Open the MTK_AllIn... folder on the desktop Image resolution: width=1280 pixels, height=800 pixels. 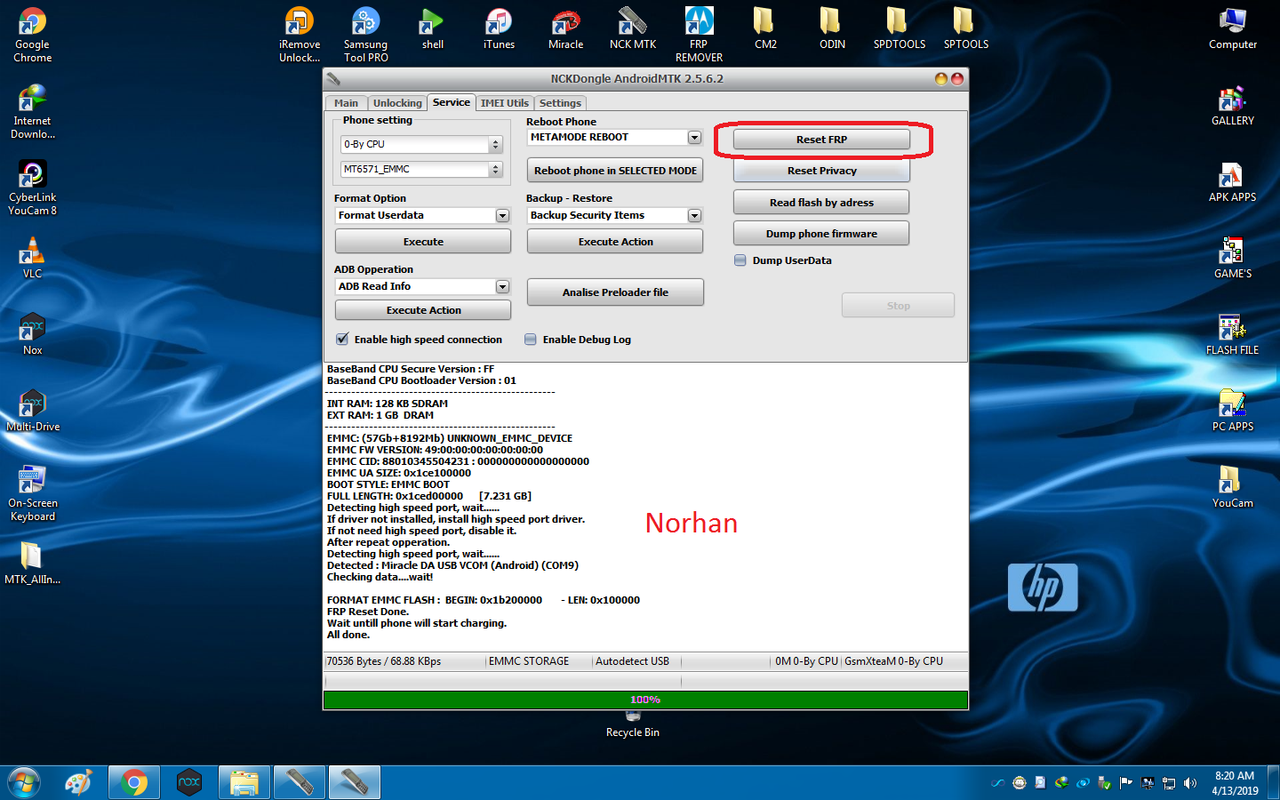32,563
